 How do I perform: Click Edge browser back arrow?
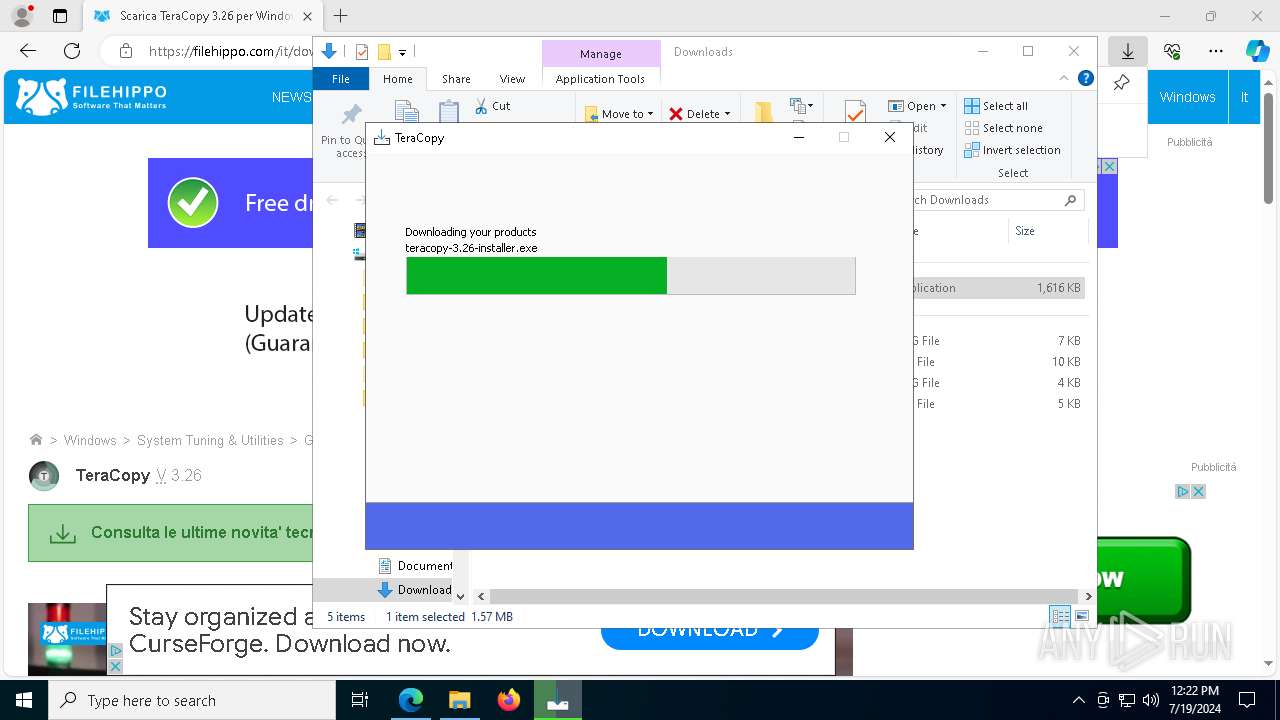(x=28, y=51)
